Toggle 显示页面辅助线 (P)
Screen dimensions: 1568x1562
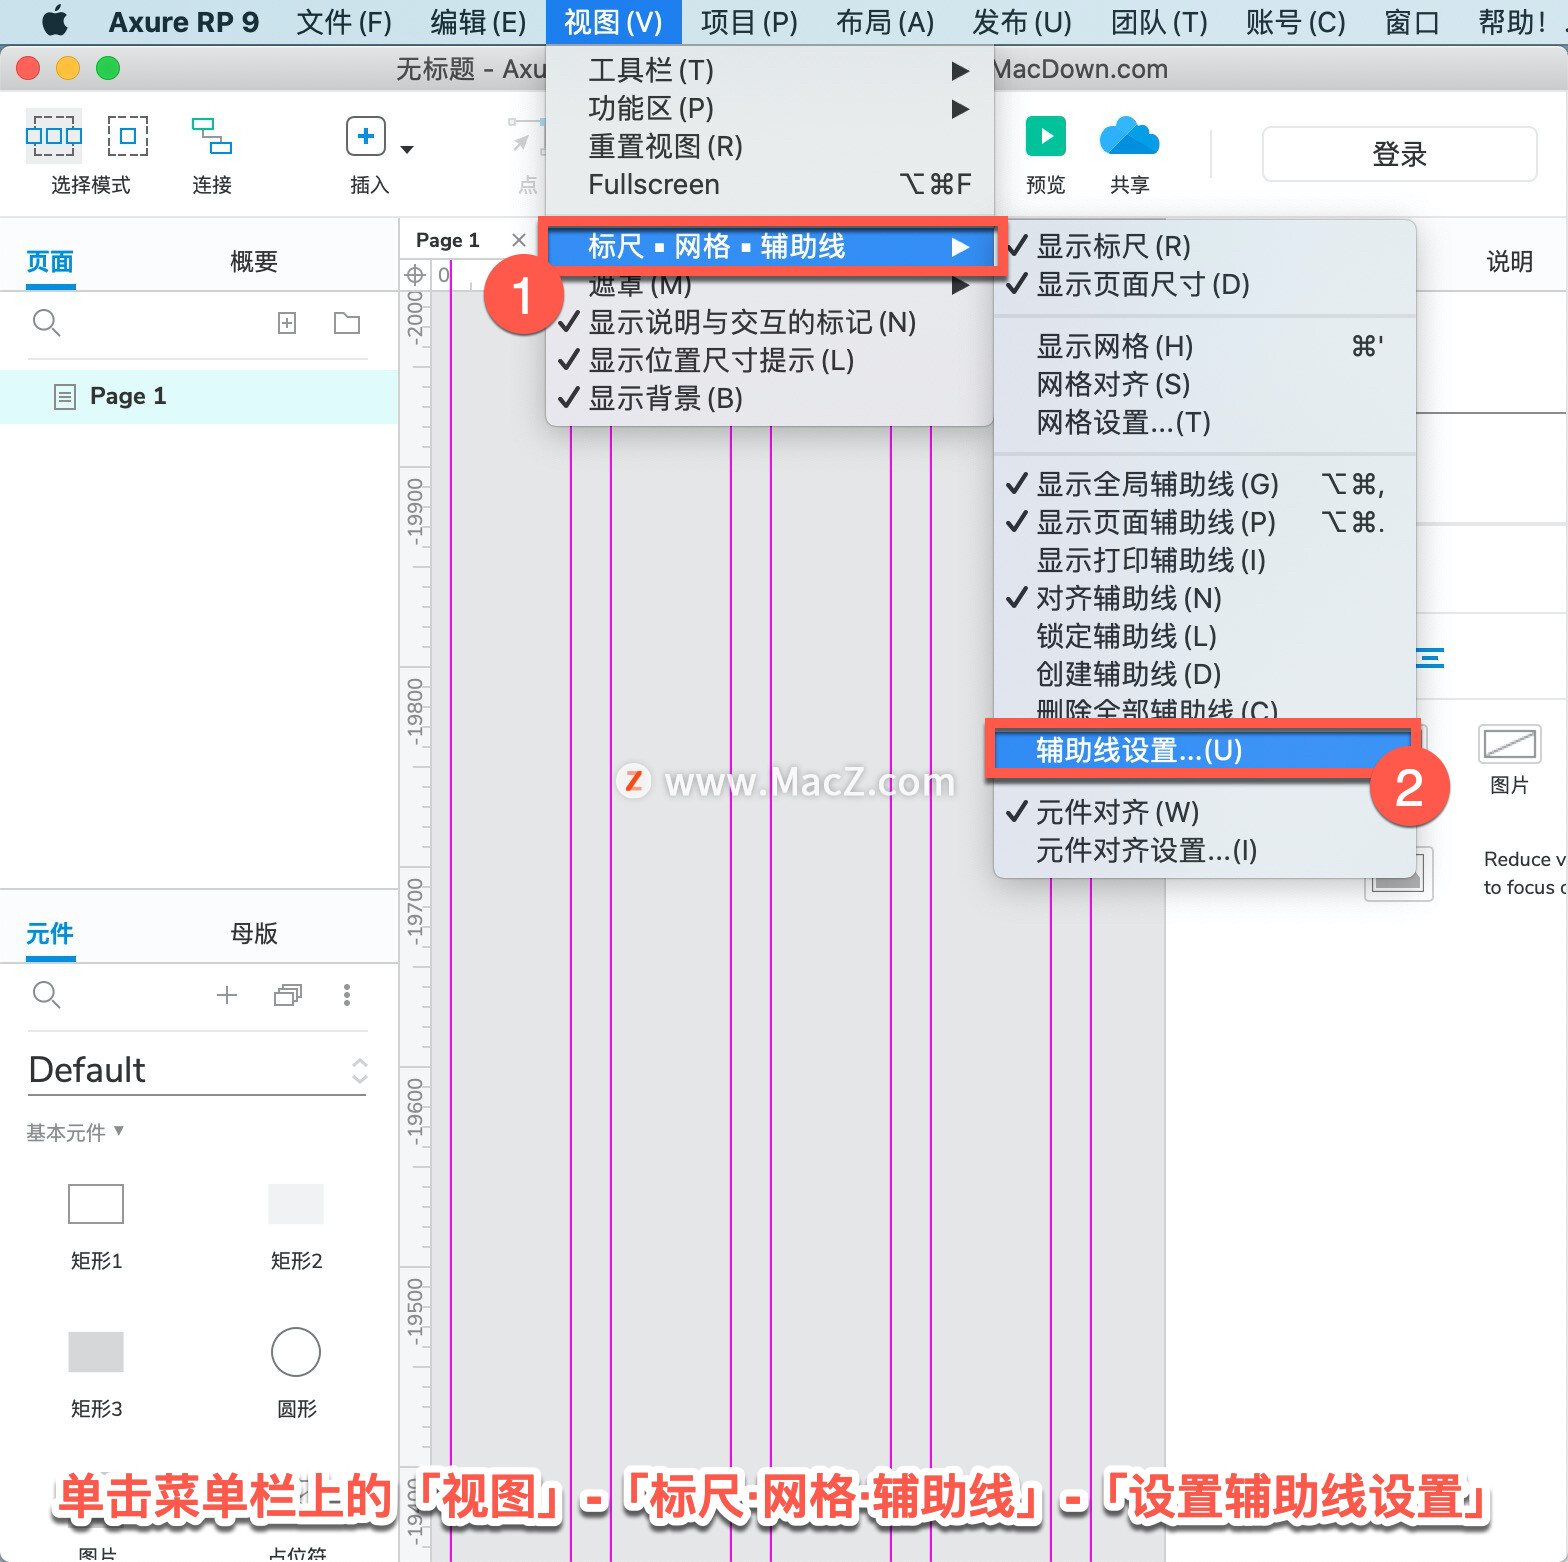tap(1205, 522)
